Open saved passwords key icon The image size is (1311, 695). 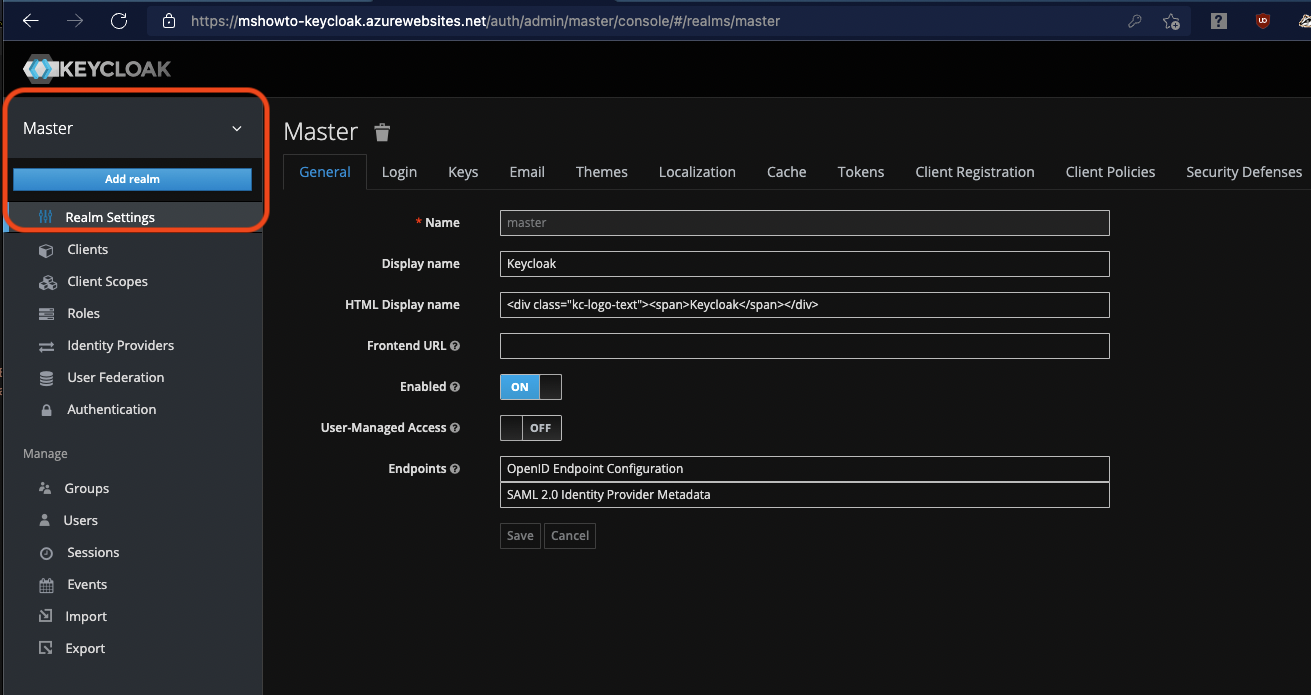1135,20
